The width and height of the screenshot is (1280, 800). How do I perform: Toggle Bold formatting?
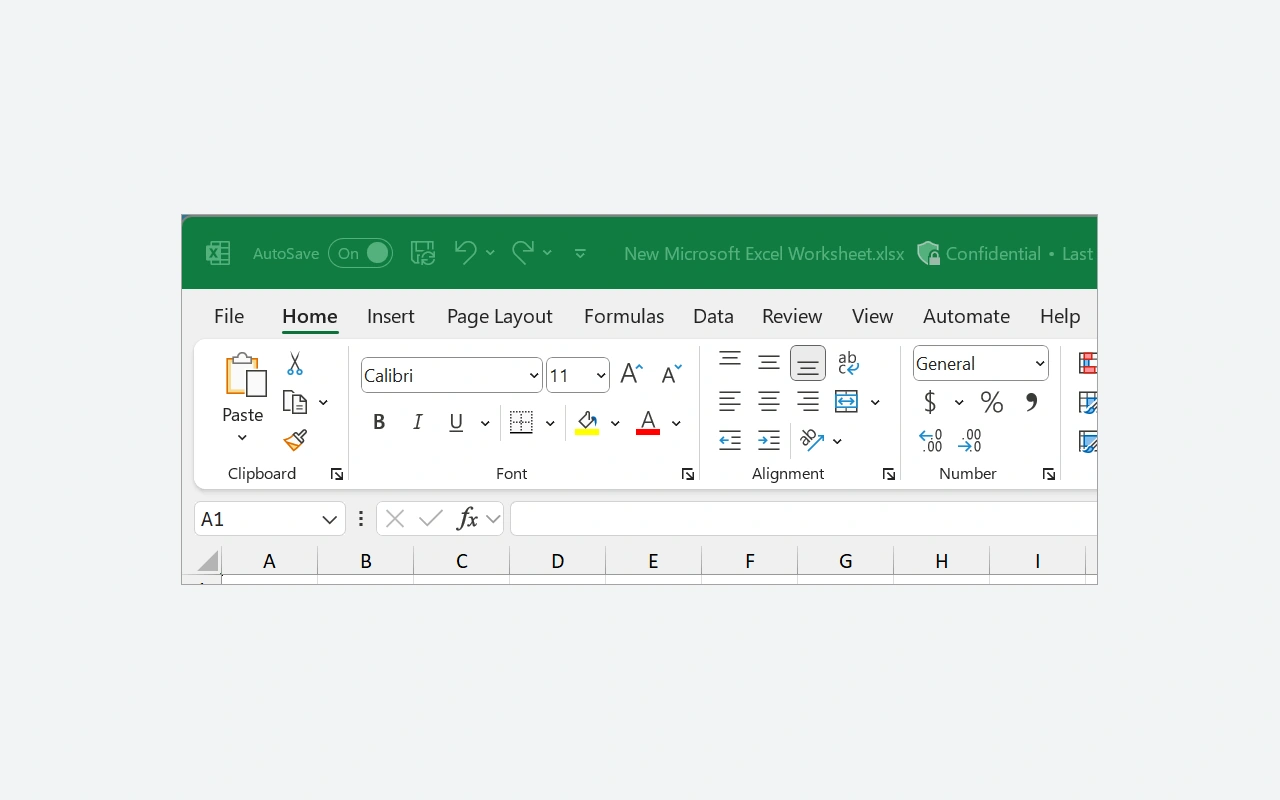pos(379,423)
